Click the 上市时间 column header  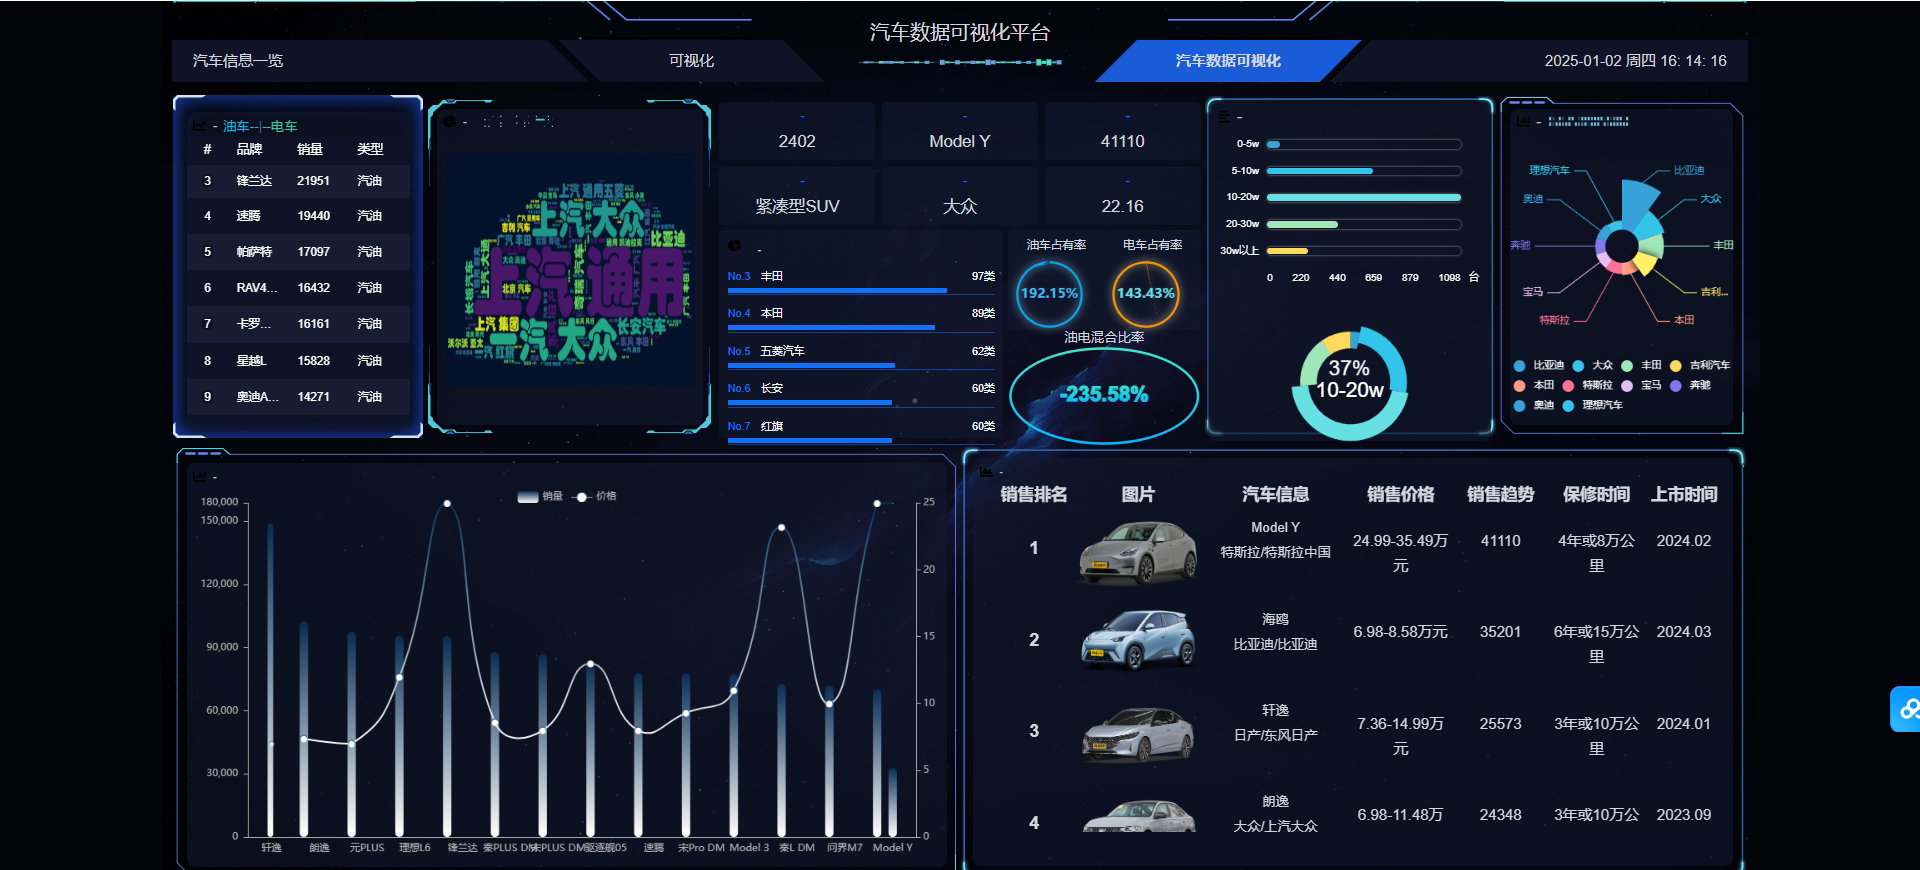(1684, 494)
